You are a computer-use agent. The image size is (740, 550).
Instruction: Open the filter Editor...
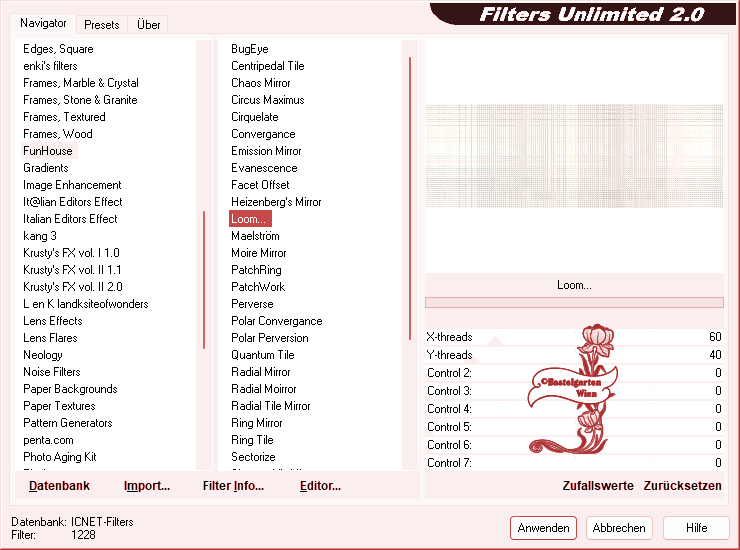[320, 486]
